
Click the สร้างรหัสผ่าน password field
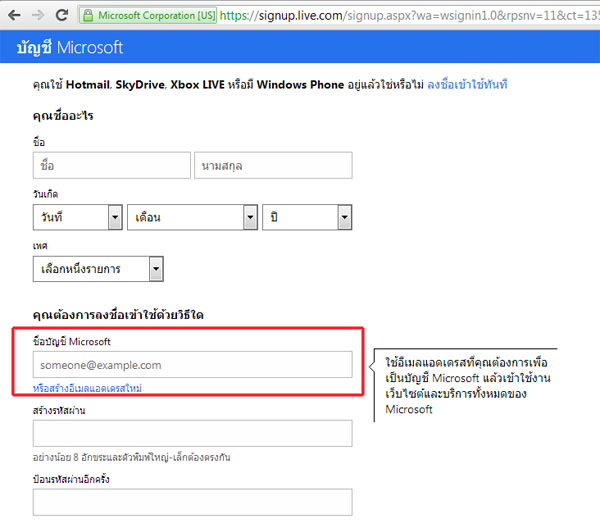coord(192,433)
